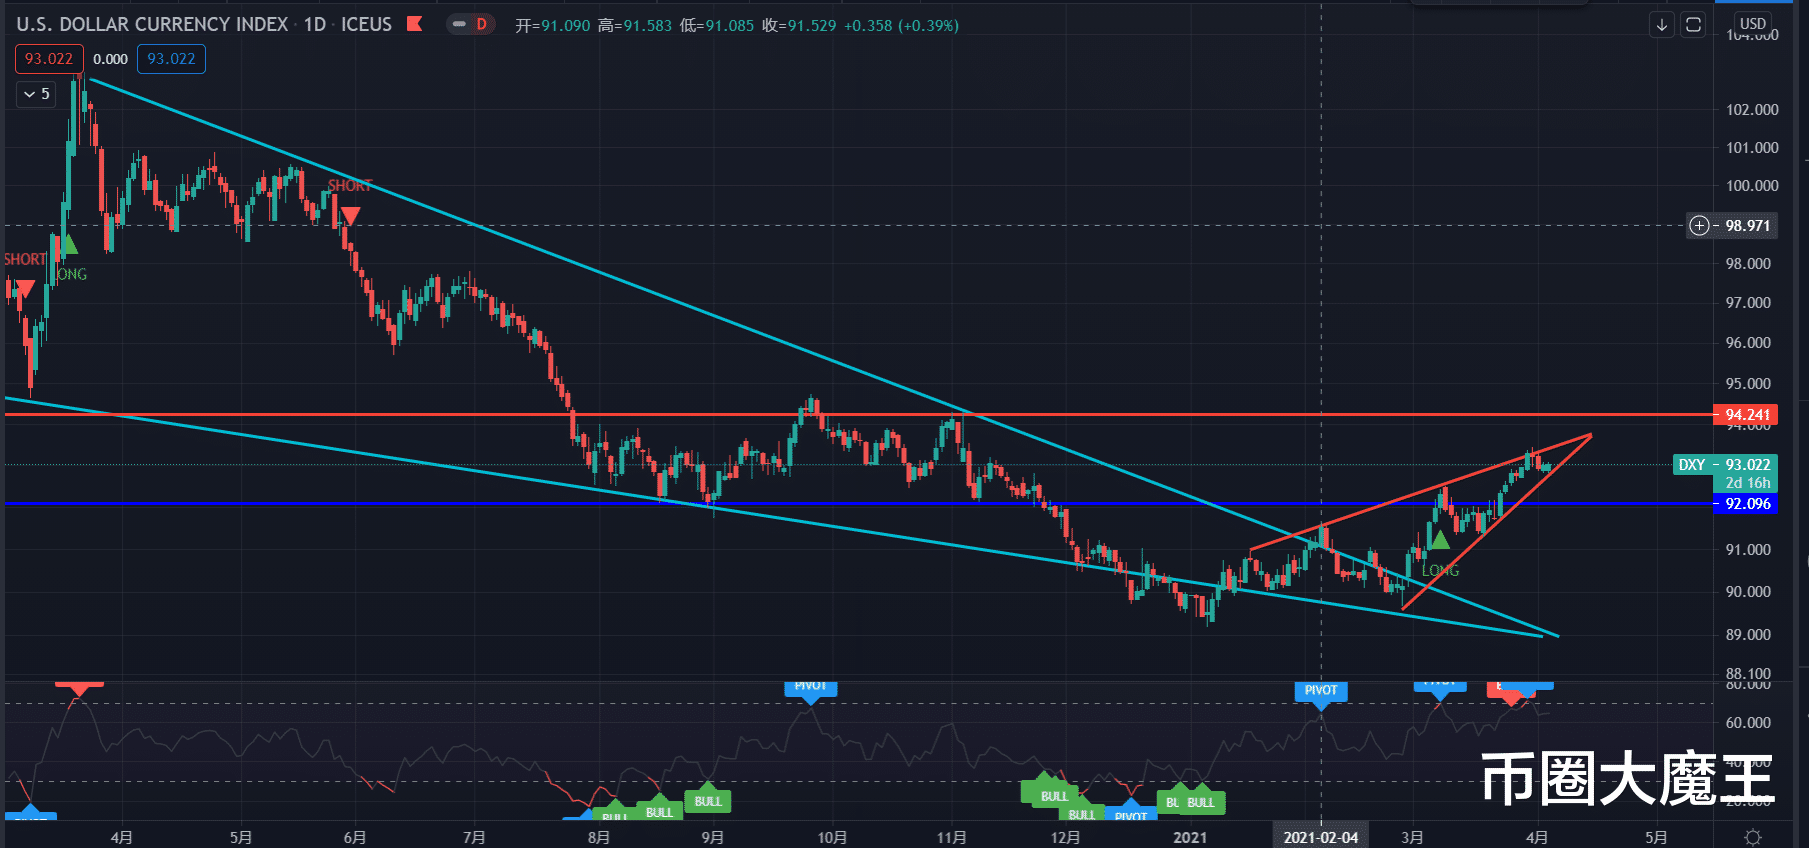
Task: Open the USD currency selector
Action: pyautogui.click(x=1752, y=23)
